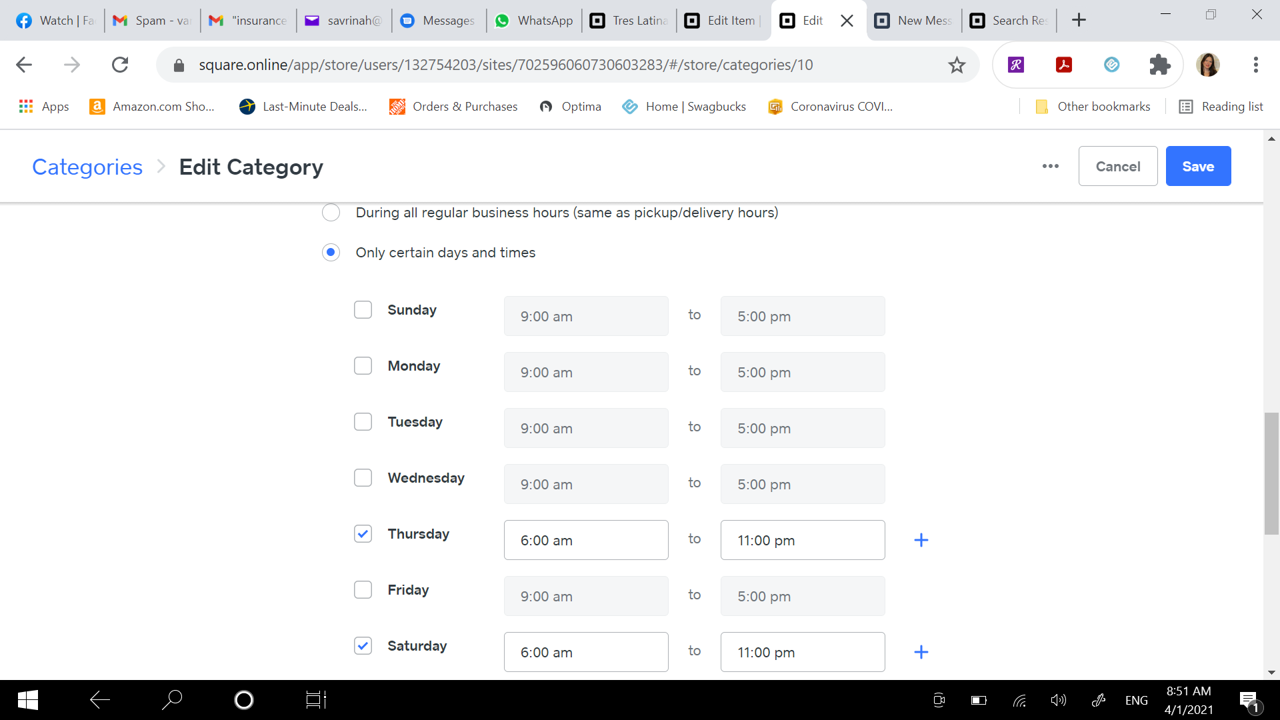Image resolution: width=1280 pixels, height=720 pixels.
Task: Go back to Categories breadcrumb link
Action: (x=87, y=167)
